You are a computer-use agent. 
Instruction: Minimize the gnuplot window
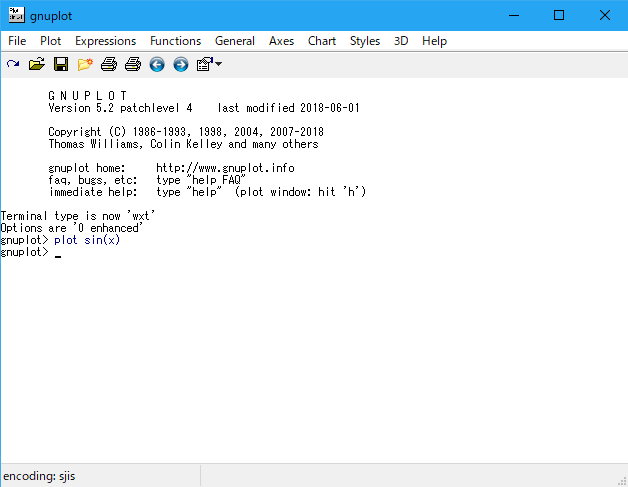[514, 16]
